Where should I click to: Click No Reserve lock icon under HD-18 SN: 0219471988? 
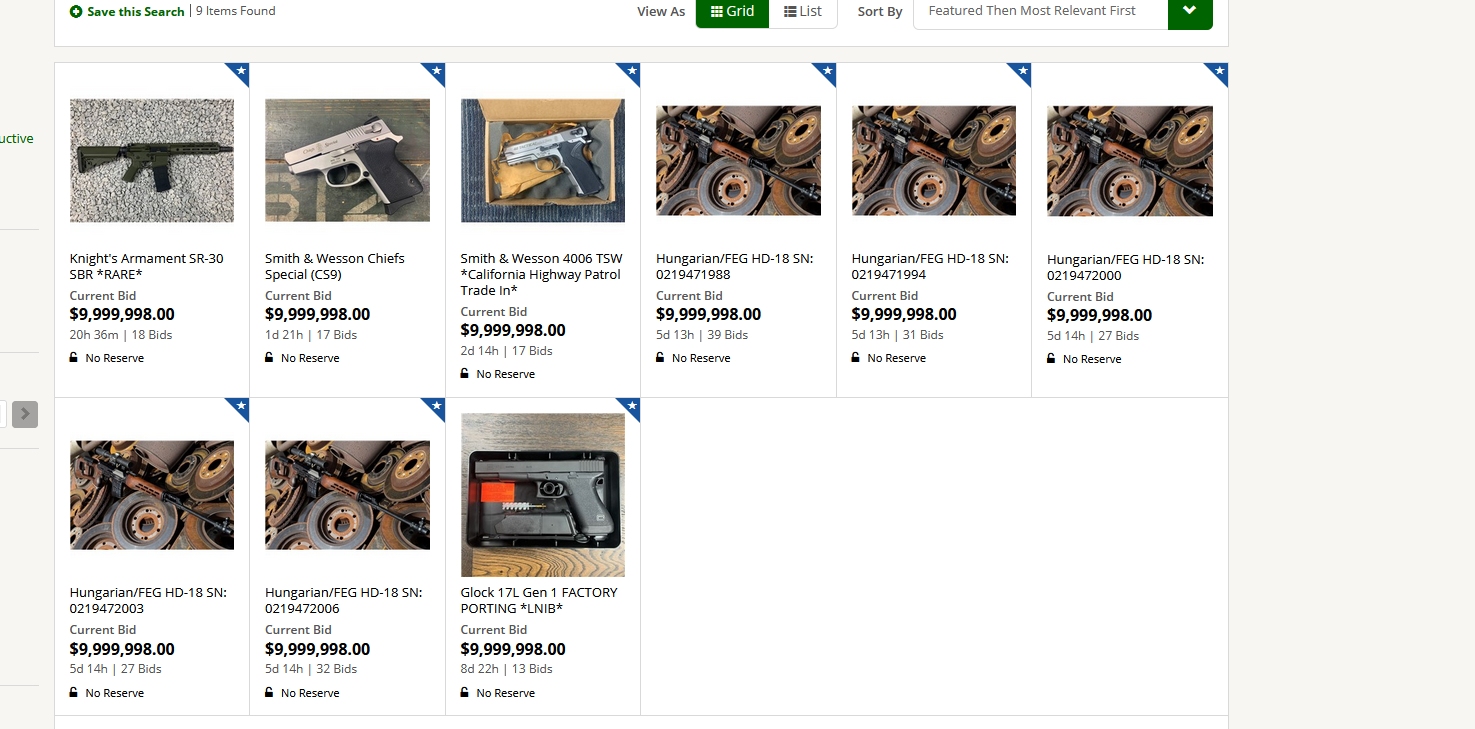click(660, 357)
